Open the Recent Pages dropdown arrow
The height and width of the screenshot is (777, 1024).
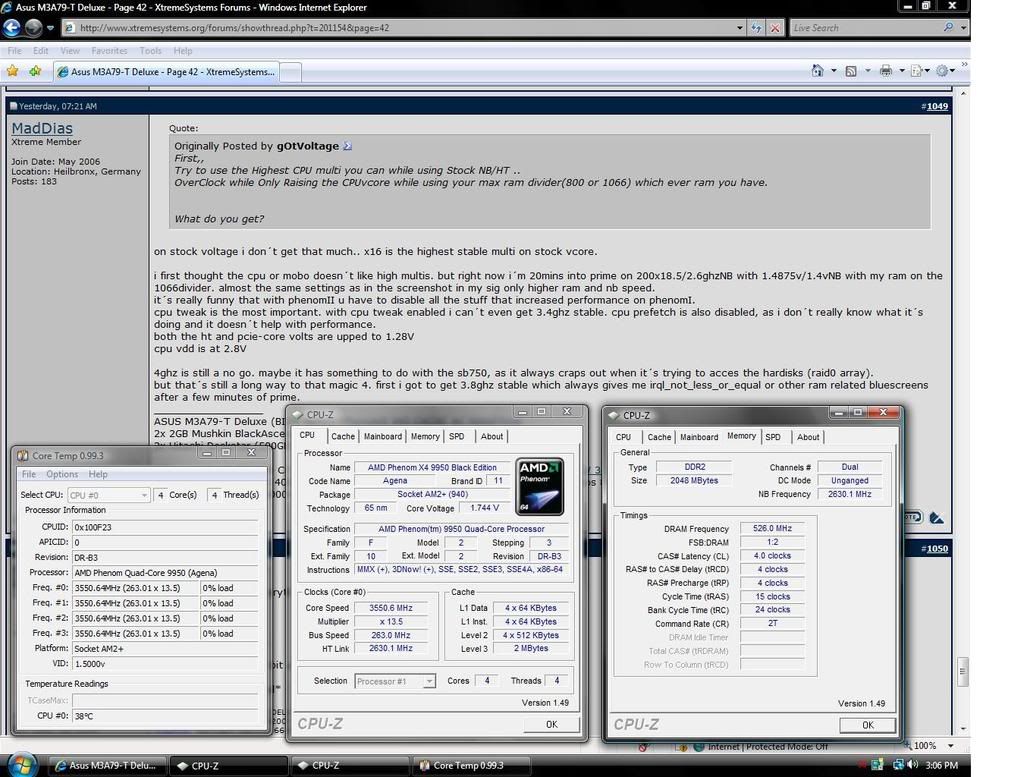tap(50, 28)
